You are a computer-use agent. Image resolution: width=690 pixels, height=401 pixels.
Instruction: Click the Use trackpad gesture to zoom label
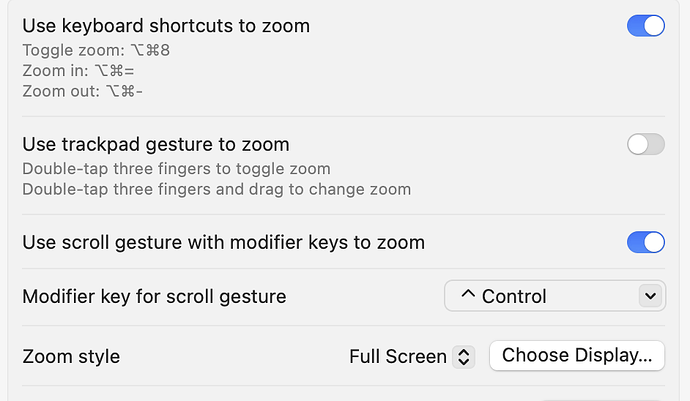(156, 145)
